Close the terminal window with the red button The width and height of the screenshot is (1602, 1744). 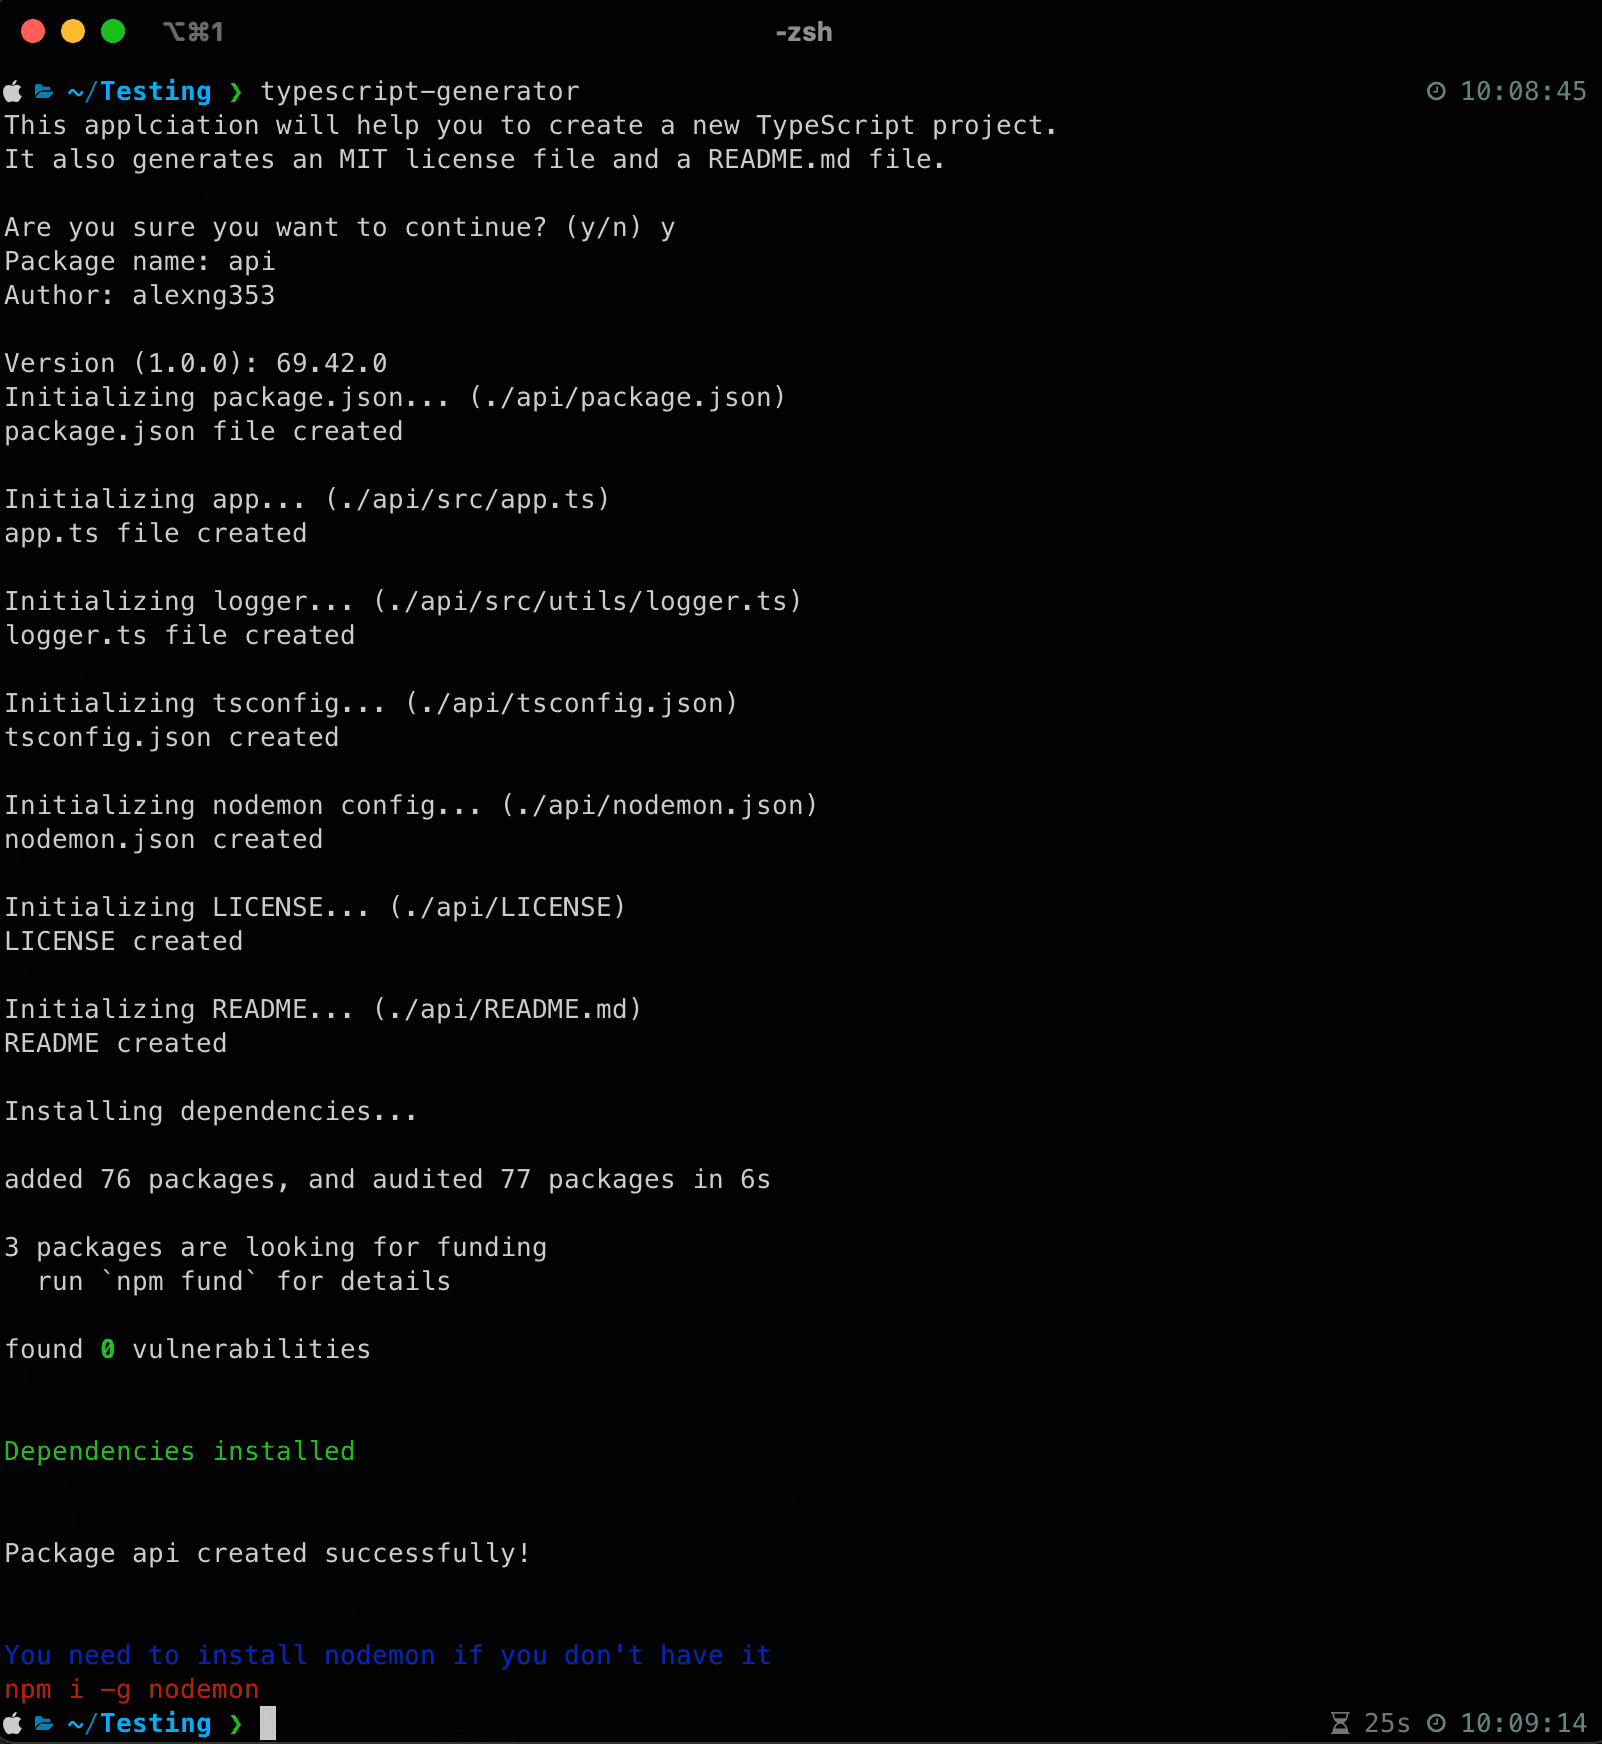33,32
